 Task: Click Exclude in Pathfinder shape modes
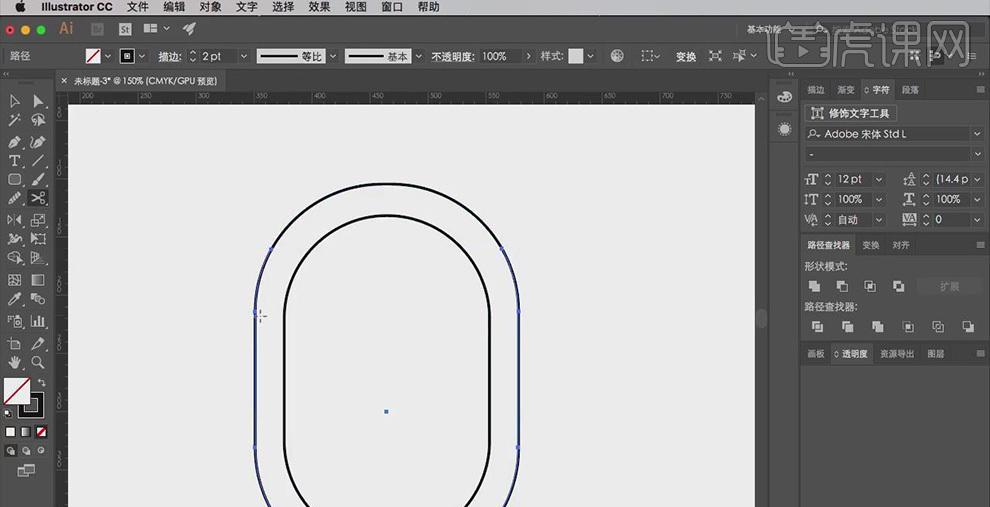(x=898, y=286)
